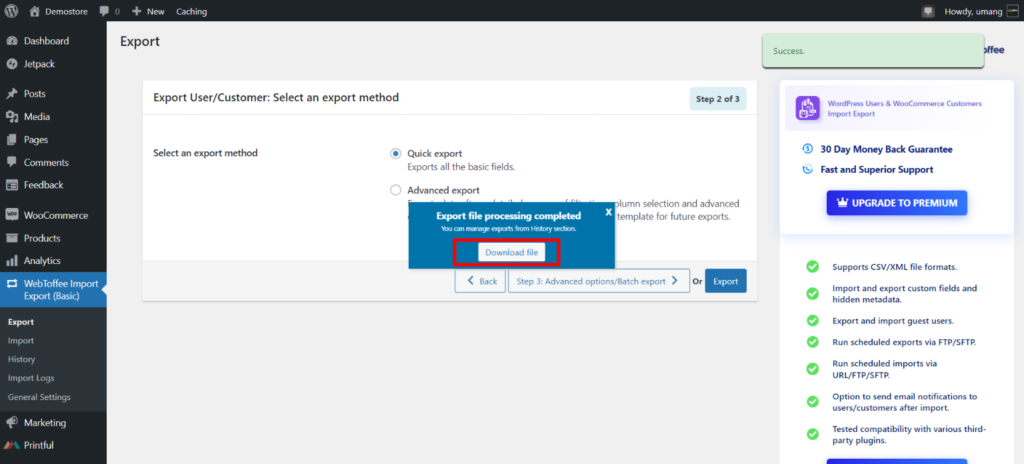The image size is (1024, 464).
Task: Open the History submenu item
Action: pyautogui.click(x=22, y=359)
